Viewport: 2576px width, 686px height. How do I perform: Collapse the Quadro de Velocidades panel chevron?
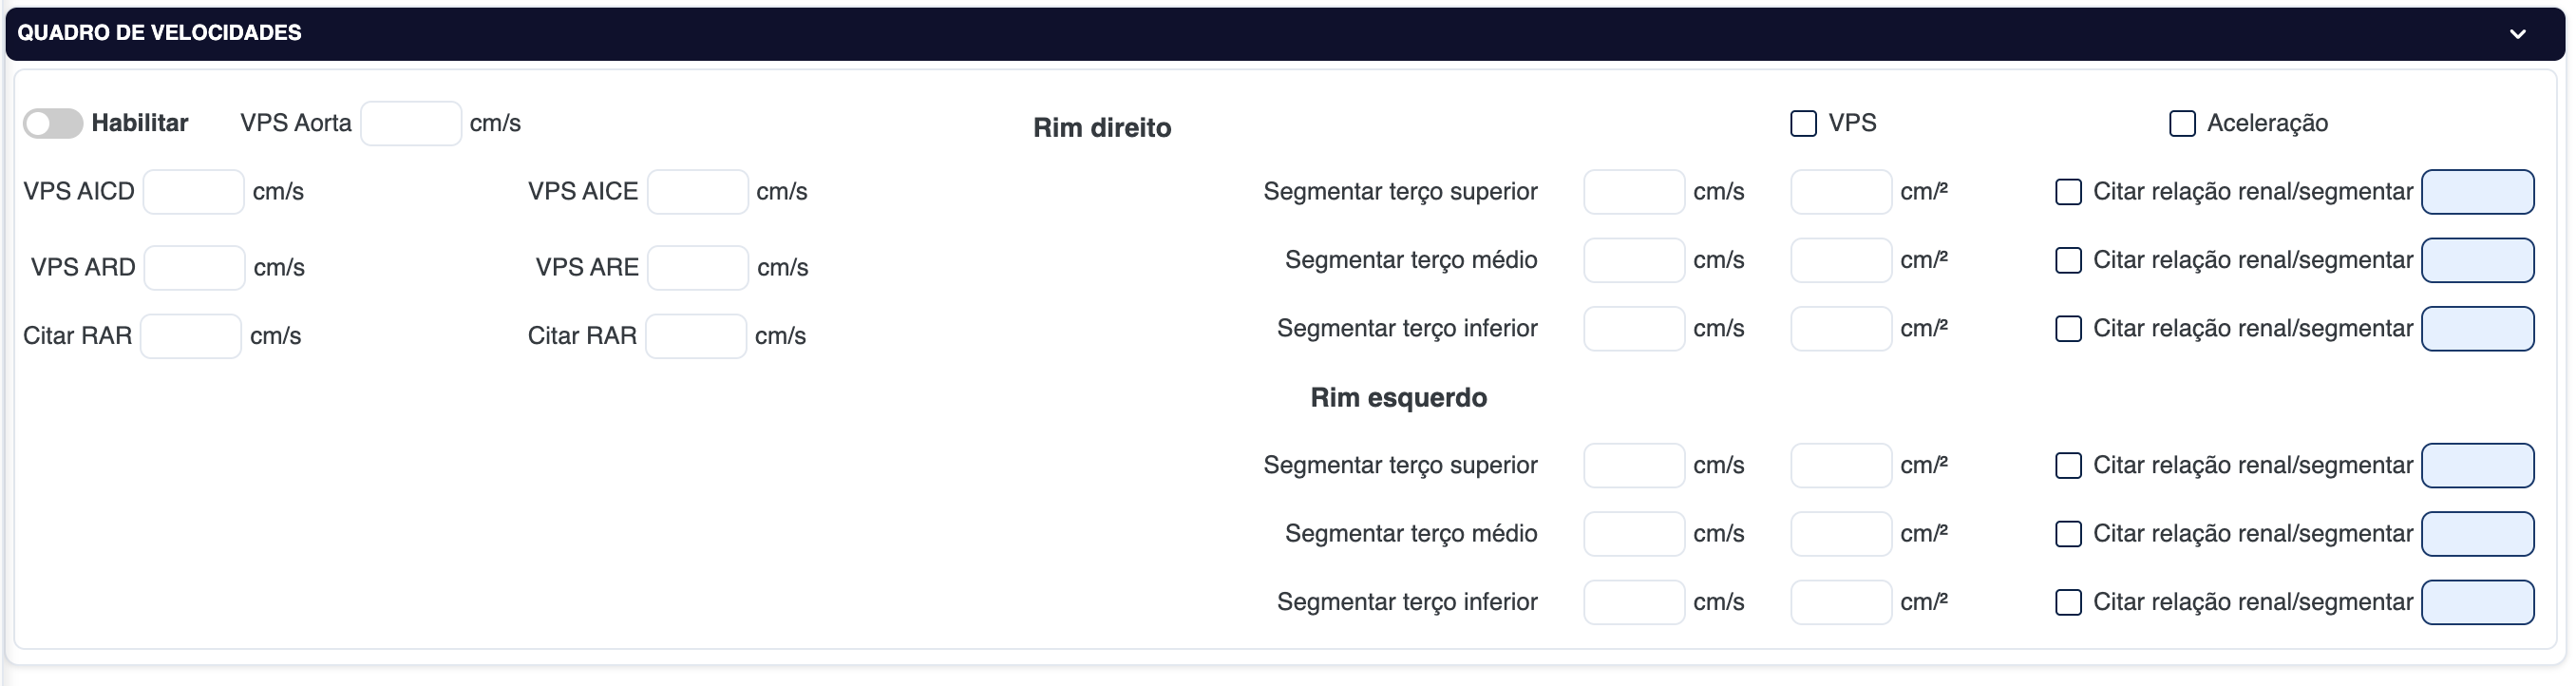coord(2517,34)
